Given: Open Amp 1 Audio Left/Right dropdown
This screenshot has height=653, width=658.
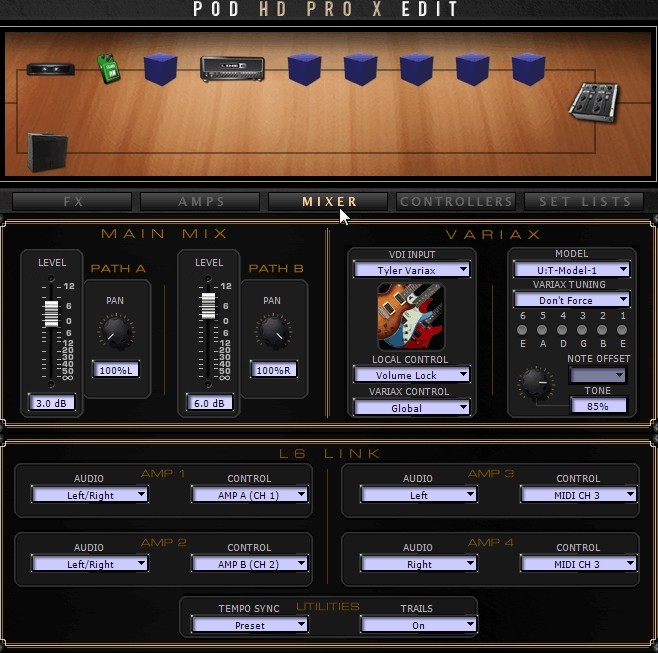Looking at the screenshot, I should pyautogui.click(x=89, y=495).
